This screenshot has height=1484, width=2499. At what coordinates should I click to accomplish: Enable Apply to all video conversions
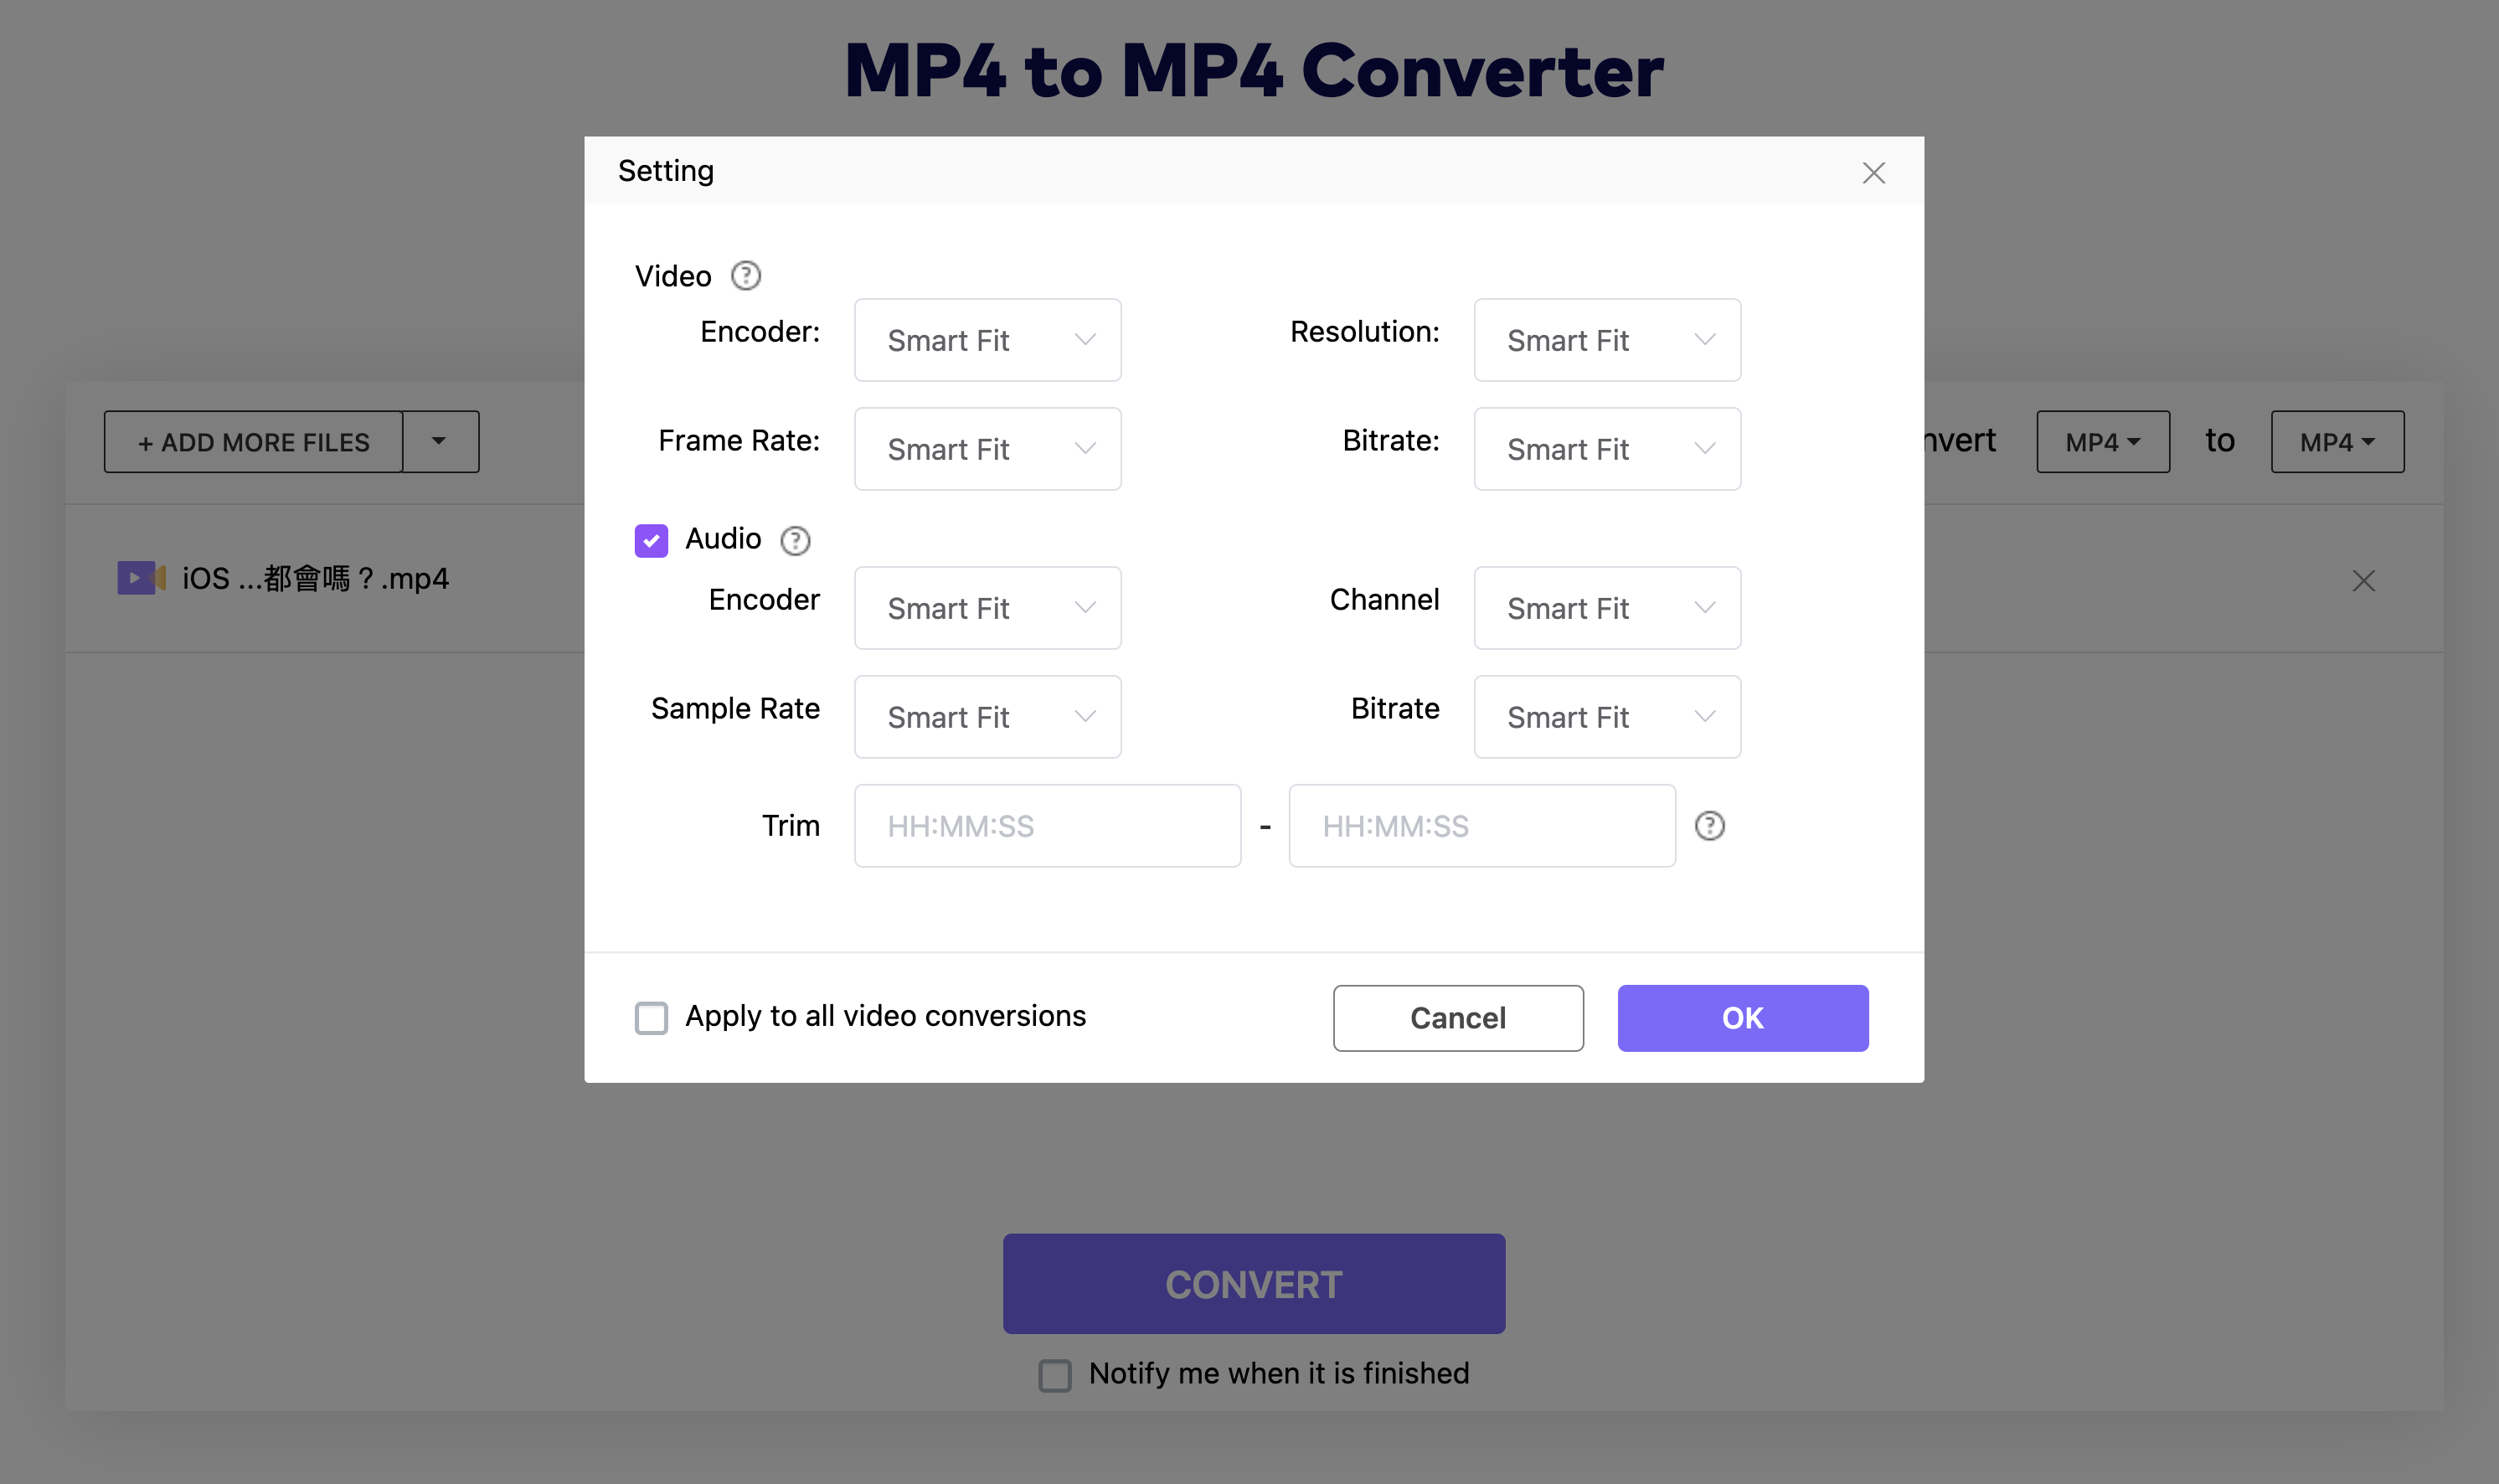click(x=652, y=1018)
